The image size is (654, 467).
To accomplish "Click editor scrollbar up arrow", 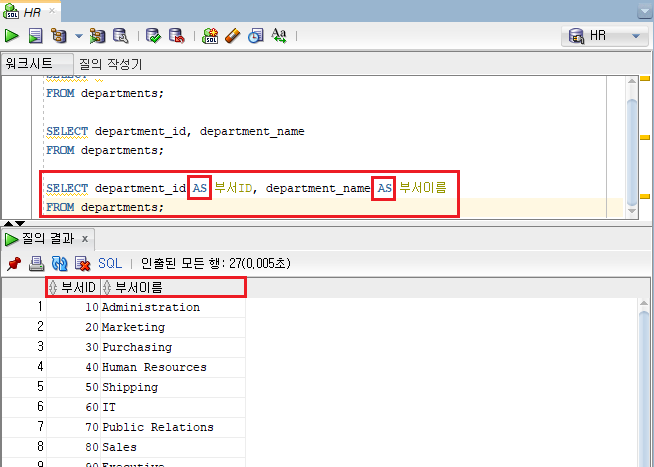I will (x=632, y=81).
